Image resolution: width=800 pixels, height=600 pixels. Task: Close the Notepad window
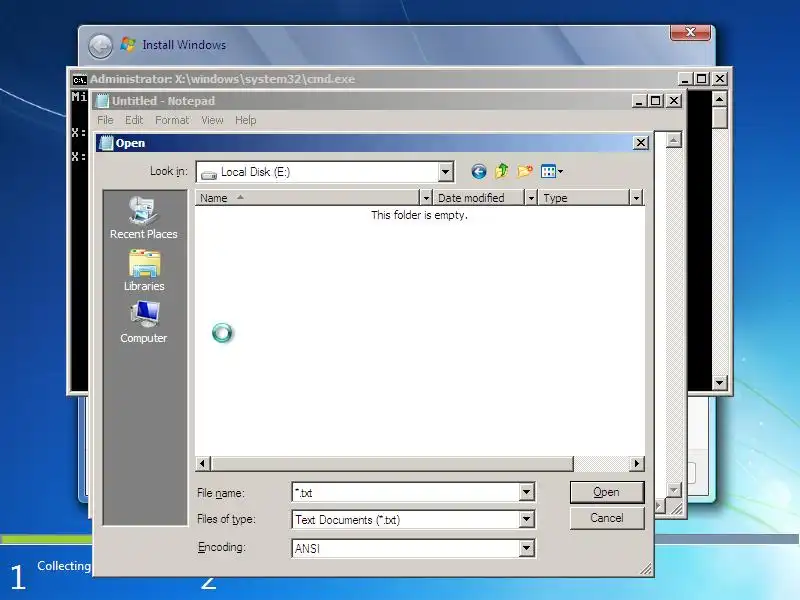[674, 101]
